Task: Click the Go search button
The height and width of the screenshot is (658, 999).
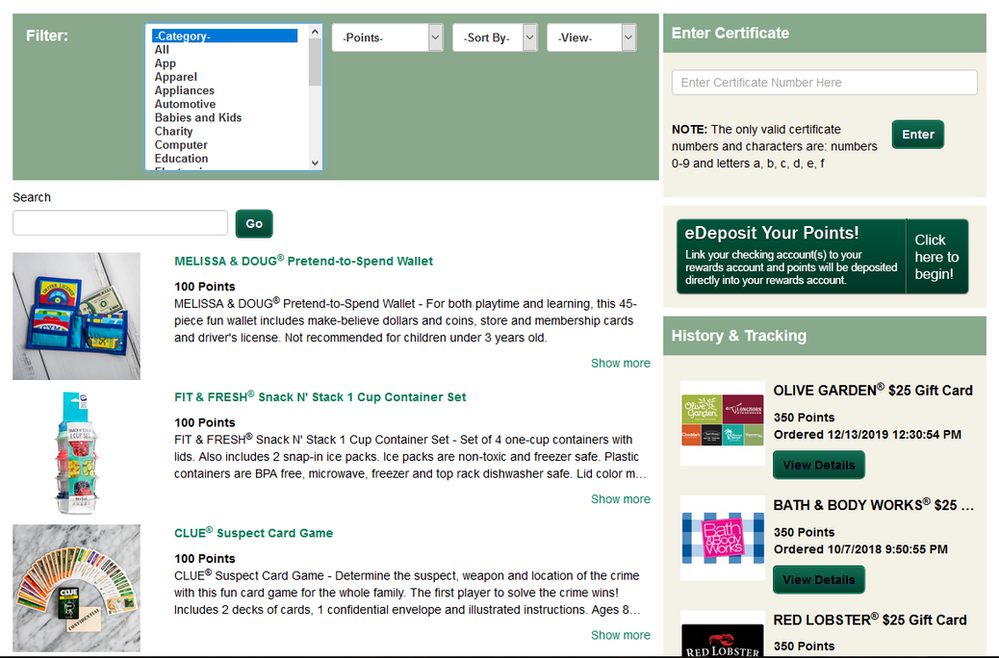Action: [x=254, y=224]
